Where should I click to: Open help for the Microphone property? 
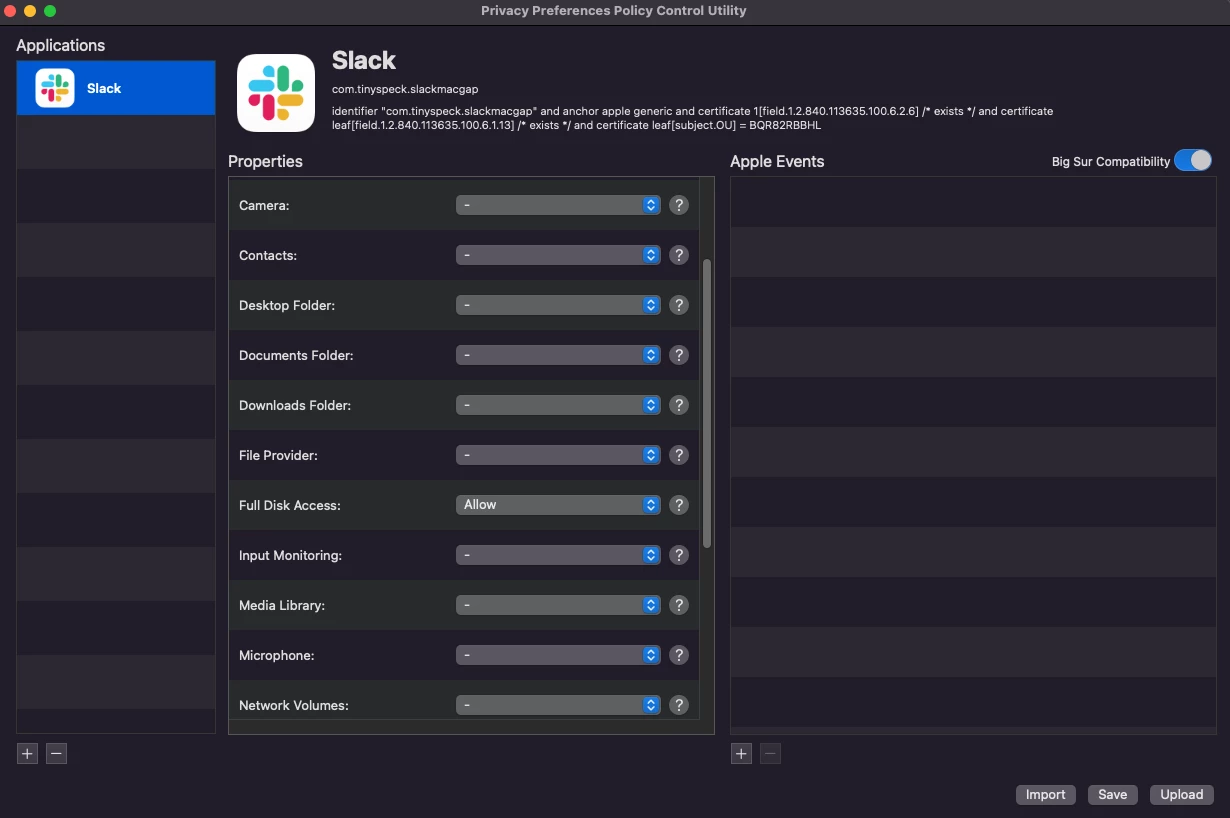coord(679,655)
